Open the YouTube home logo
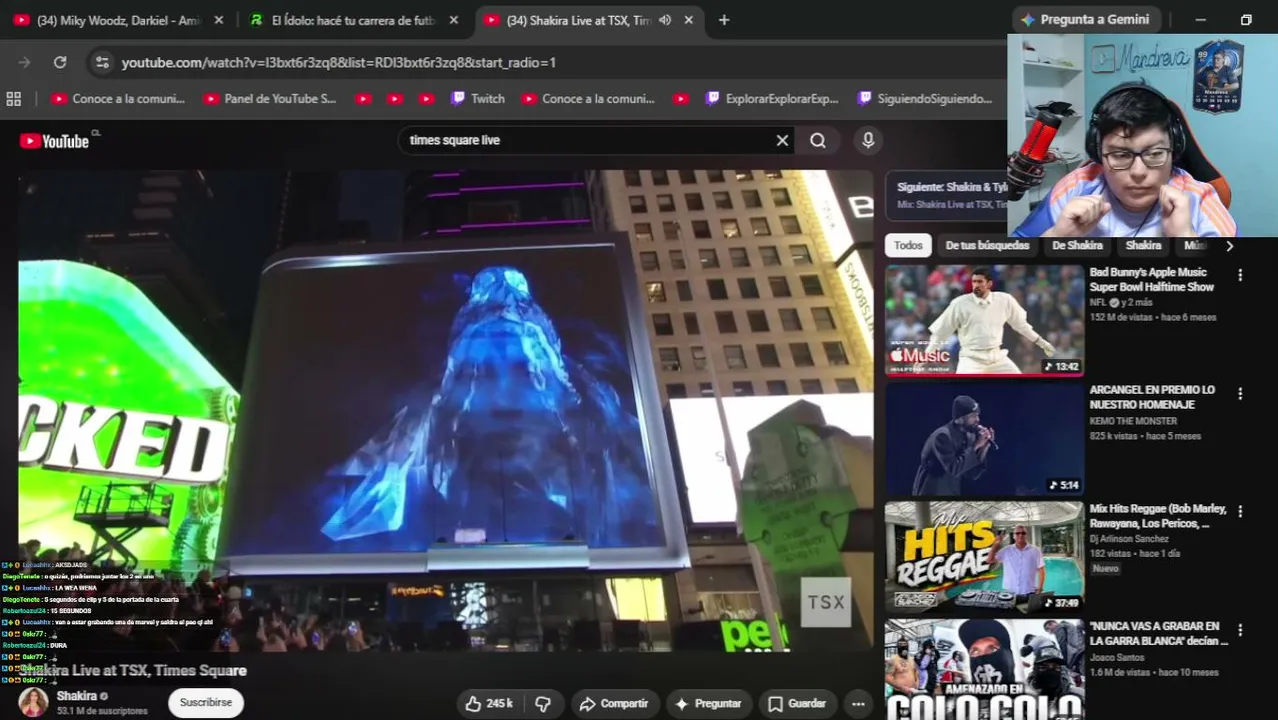 [x=55, y=141]
